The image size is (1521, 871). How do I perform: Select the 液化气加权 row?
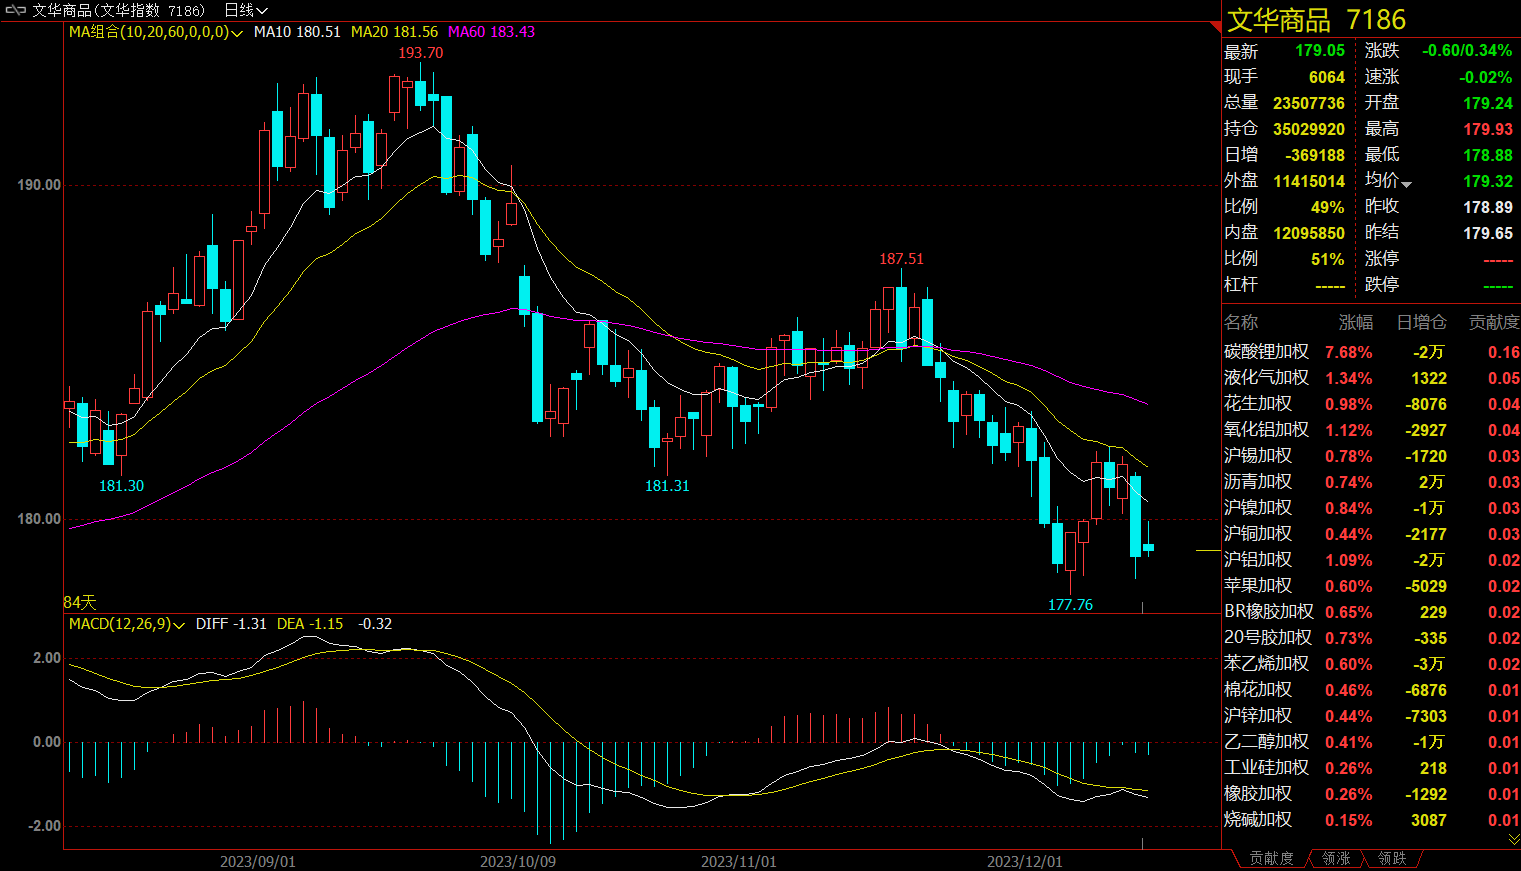pyautogui.click(x=1371, y=378)
